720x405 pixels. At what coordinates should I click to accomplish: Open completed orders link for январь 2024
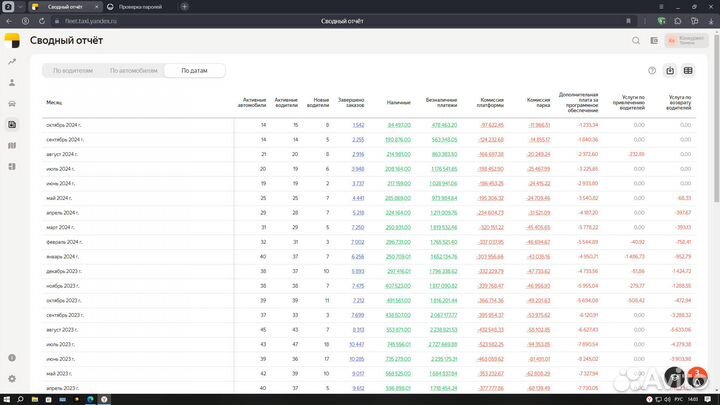point(358,257)
